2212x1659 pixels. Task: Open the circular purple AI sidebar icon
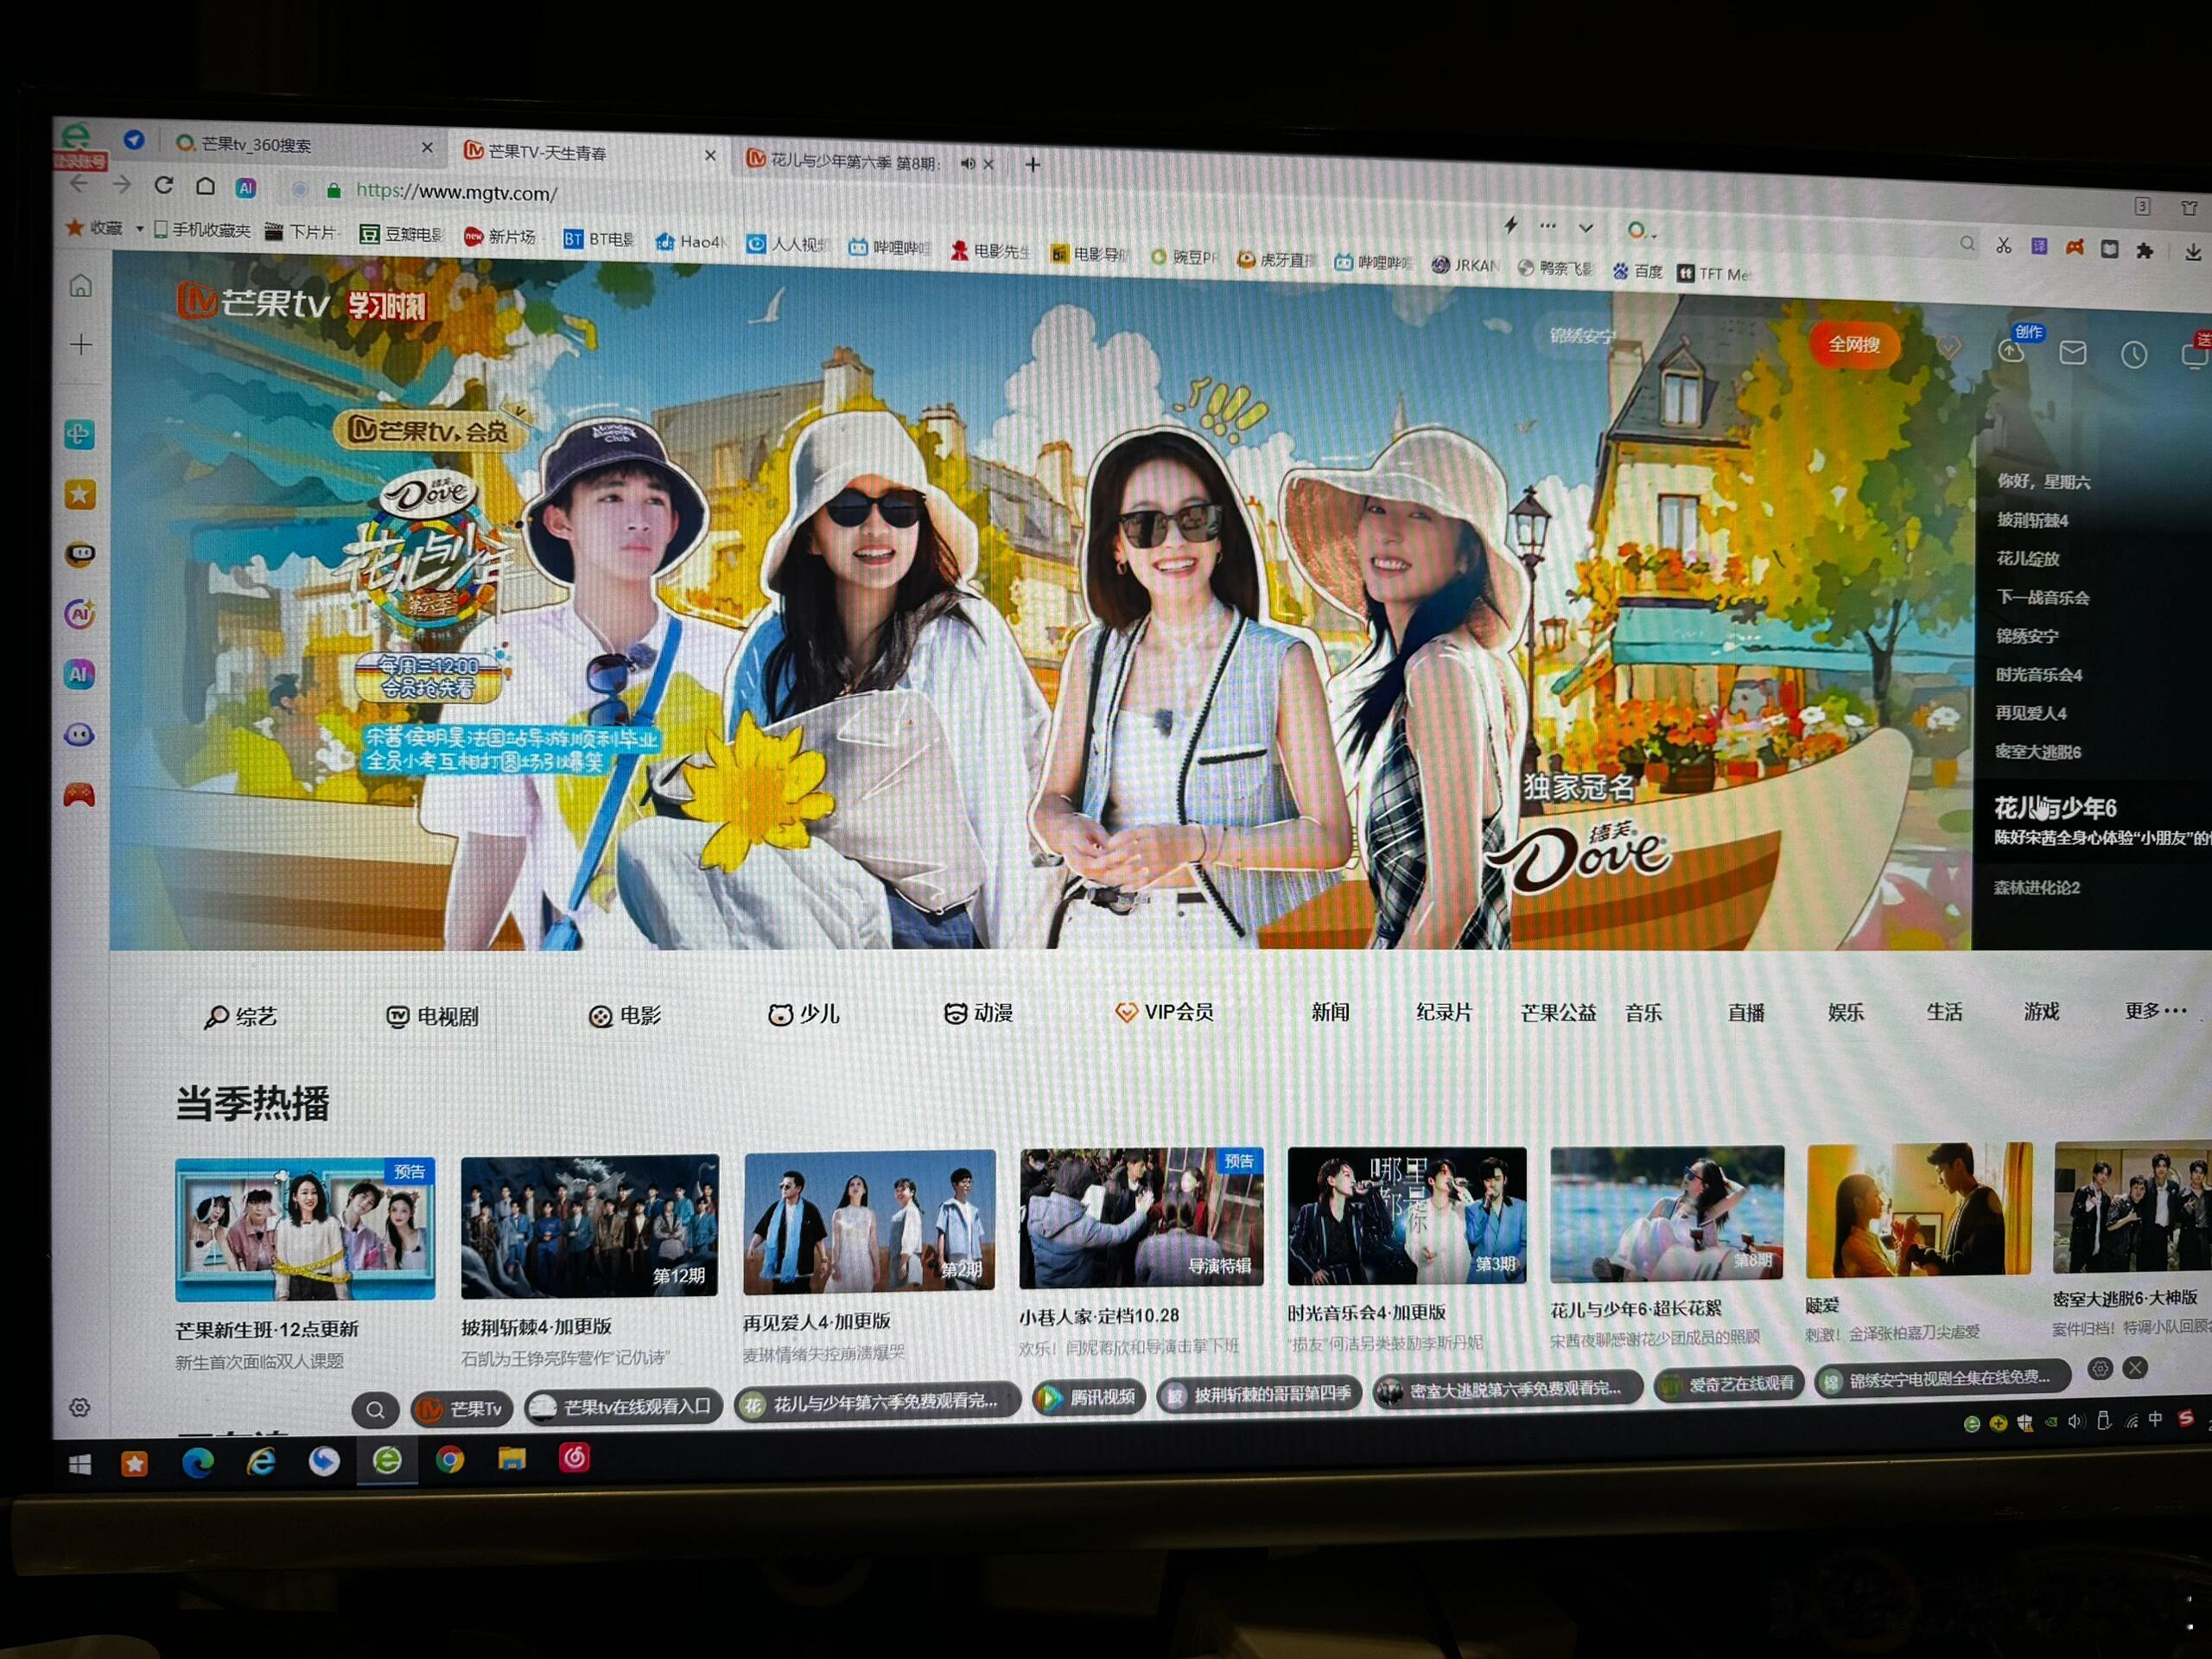coord(80,614)
